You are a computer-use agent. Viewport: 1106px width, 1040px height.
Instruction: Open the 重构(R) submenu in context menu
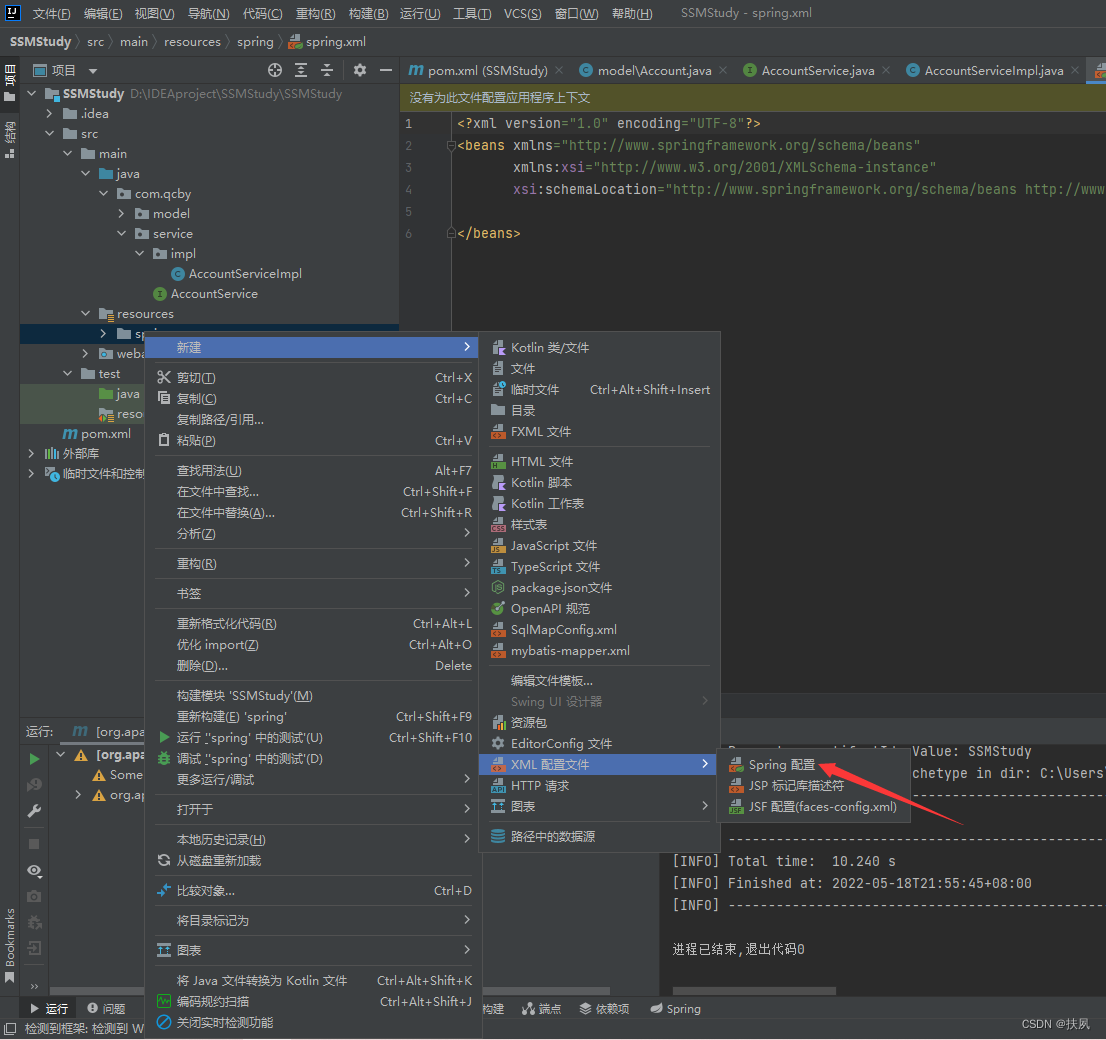(314, 564)
